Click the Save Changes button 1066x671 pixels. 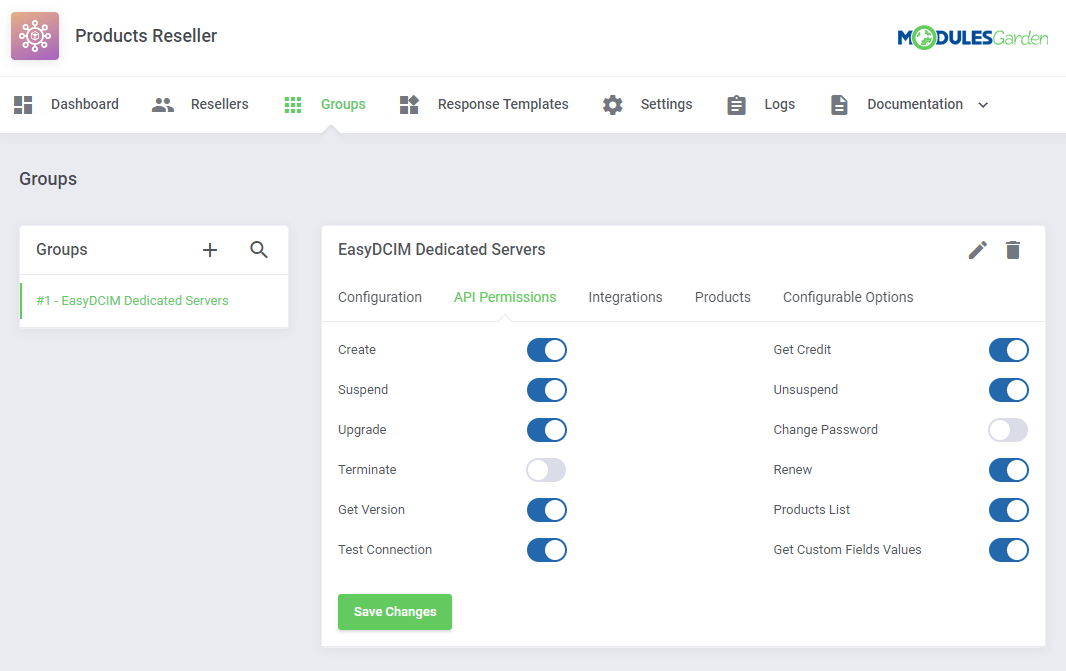click(x=394, y=611)
